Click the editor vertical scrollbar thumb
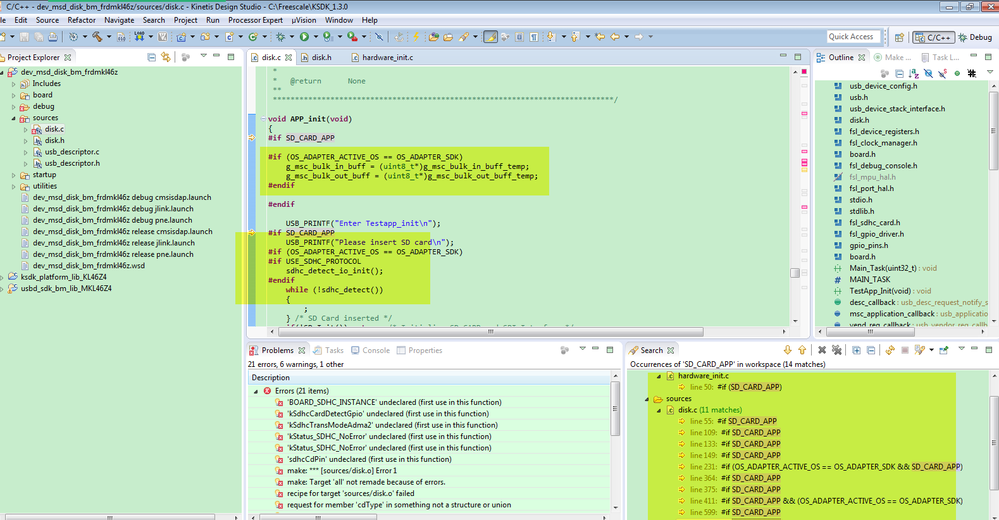 pos(796,272)
